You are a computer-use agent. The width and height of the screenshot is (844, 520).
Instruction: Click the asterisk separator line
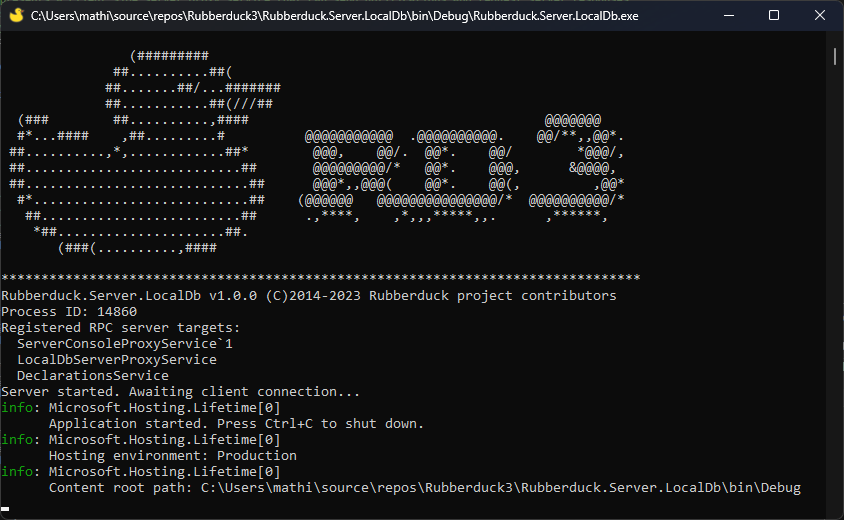(x=320, y=278)
